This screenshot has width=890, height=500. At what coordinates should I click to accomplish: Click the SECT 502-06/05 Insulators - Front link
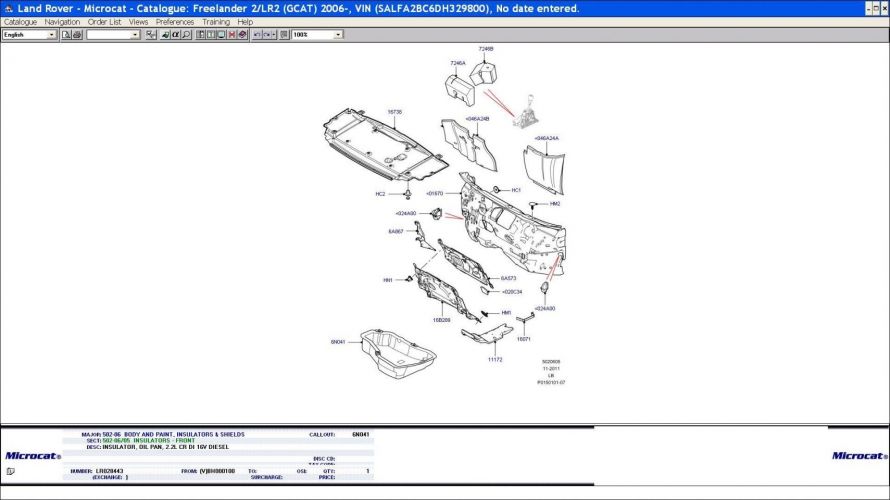pyautogui.click(x=148, y=440)
